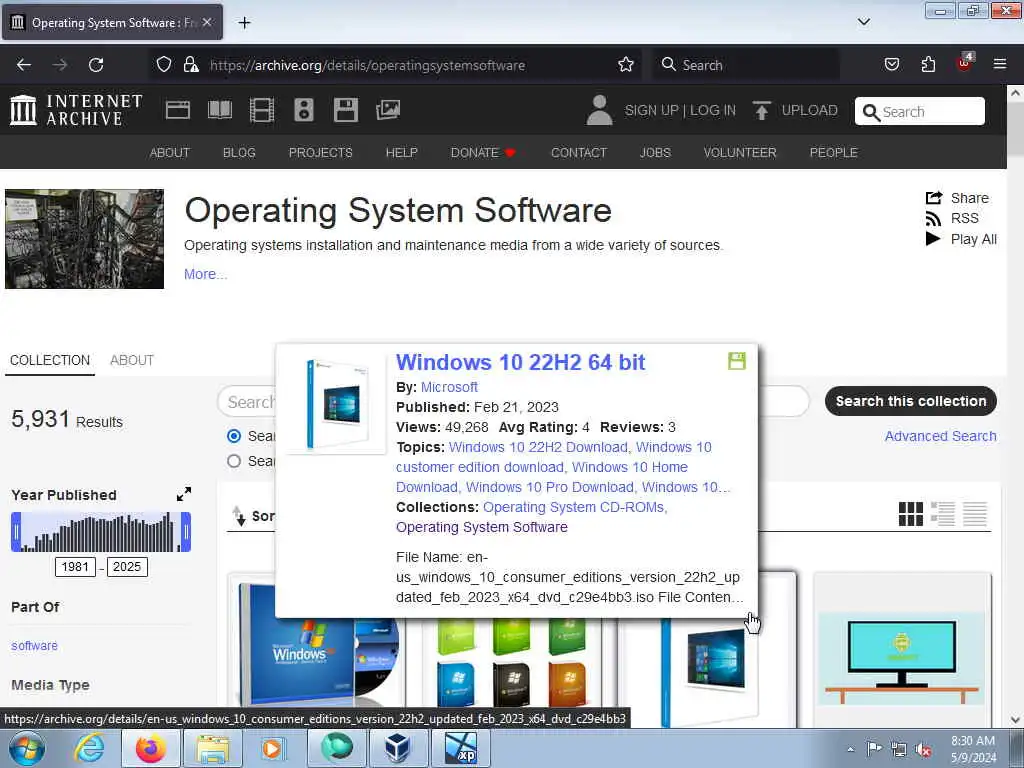The image size is (1024, 768).
Task: Open the PEOPLE nav item
Action: click(833, 152)
